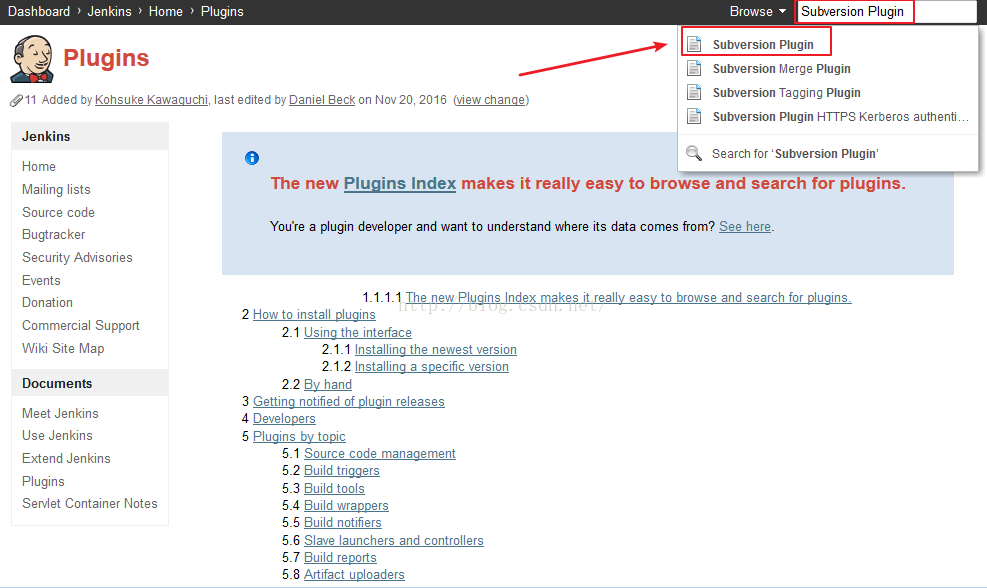Open Use Jenkins document link
Image resolution: width=987 pixels, height=588 pixels.
pos(57,436)
